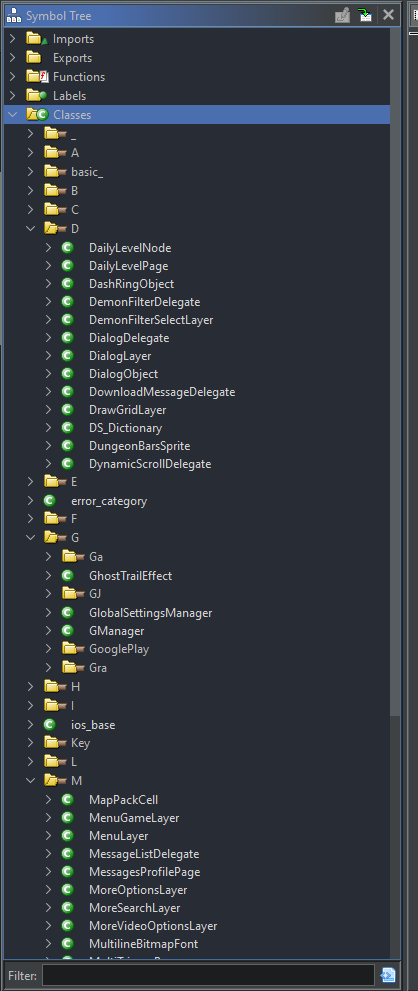Screen dimensions: 418x991
Task: Click the GhostTrailEffect class icon
Action: click(68, 576)
